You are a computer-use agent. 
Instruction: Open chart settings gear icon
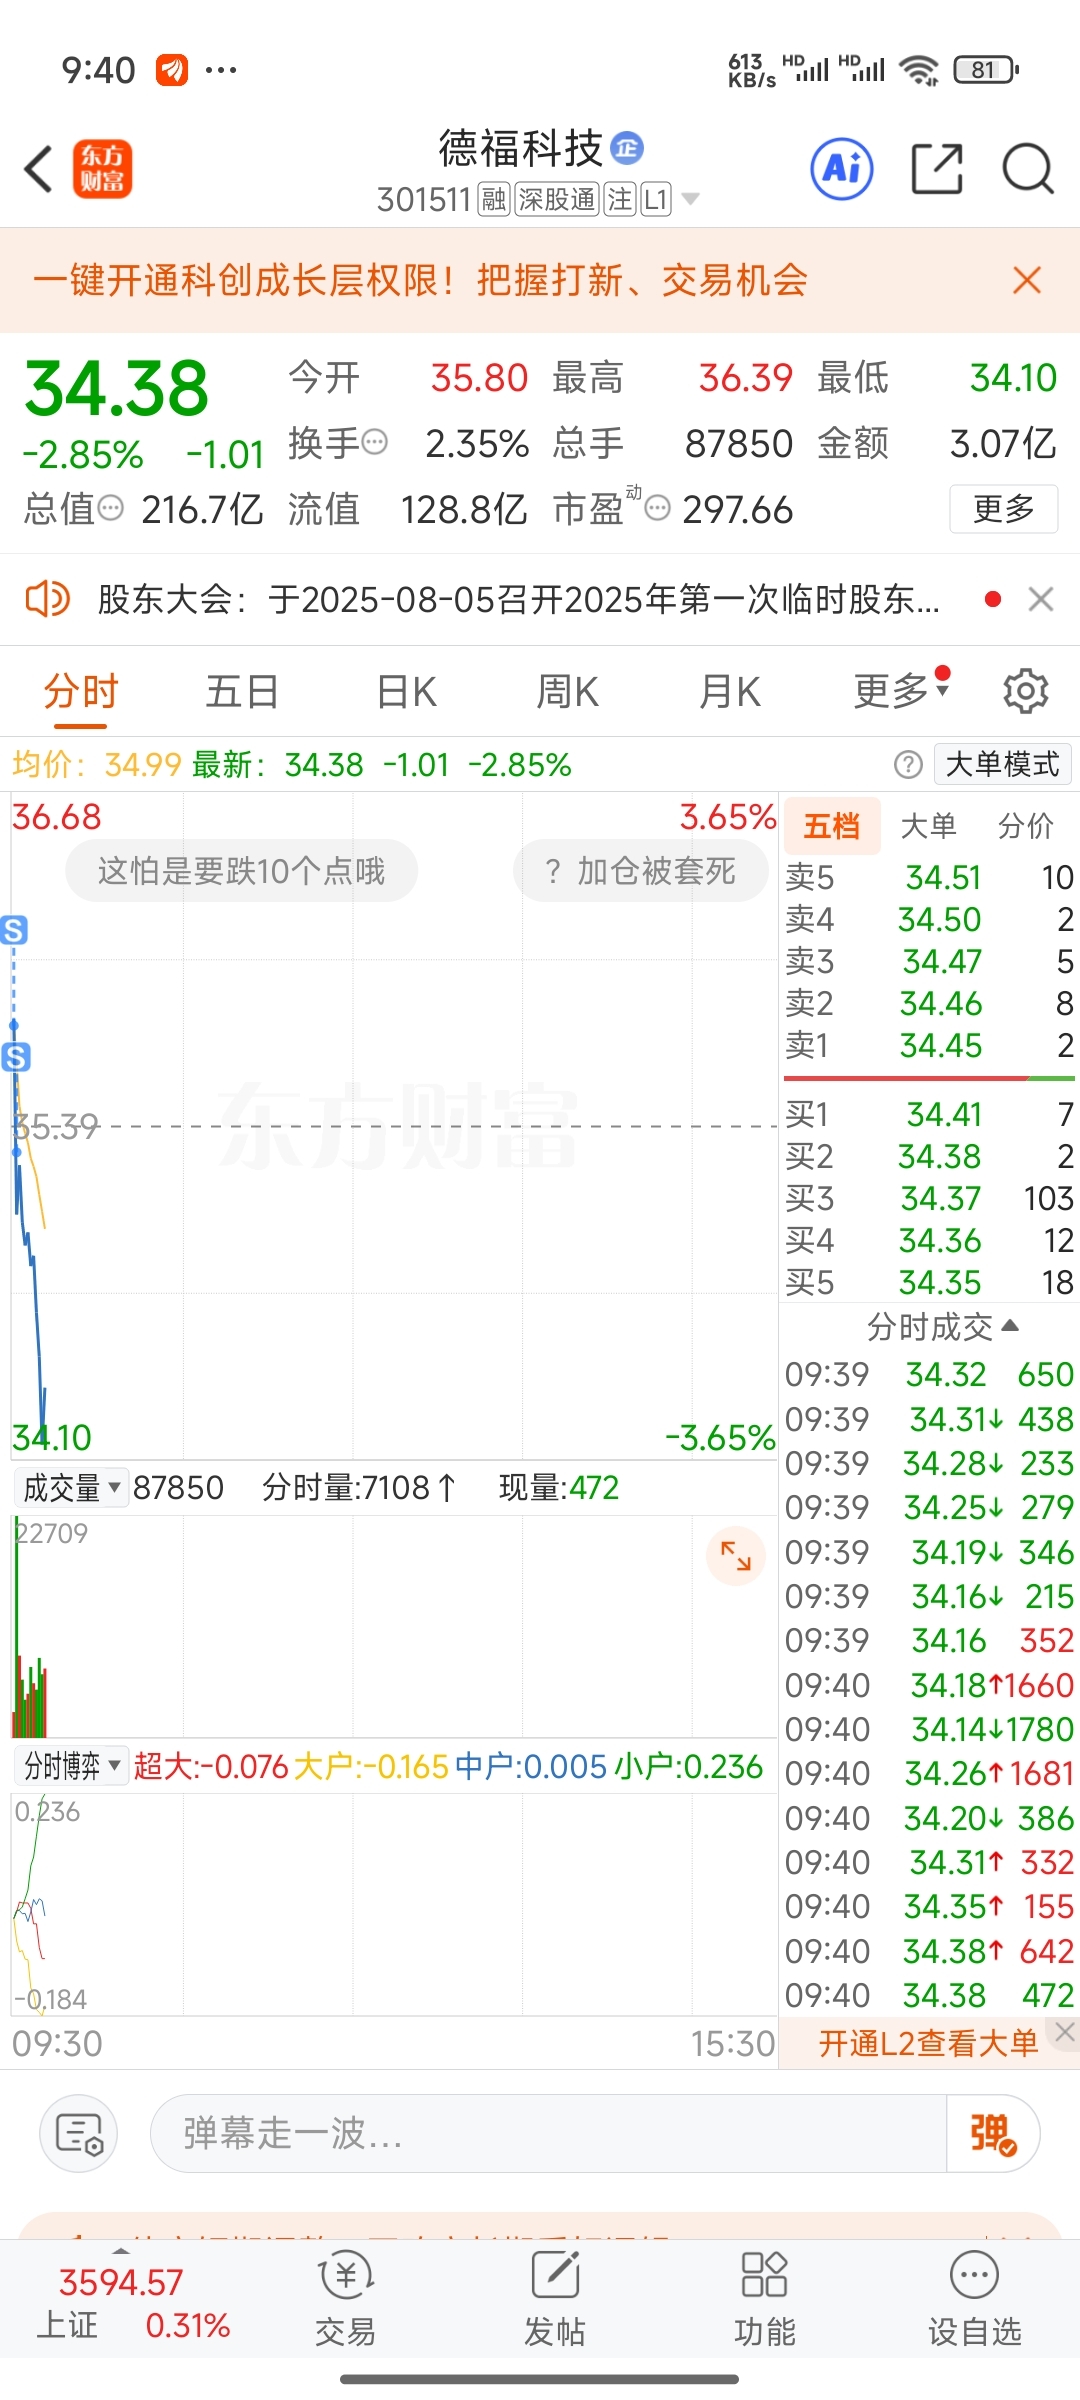coord(1025,691)
